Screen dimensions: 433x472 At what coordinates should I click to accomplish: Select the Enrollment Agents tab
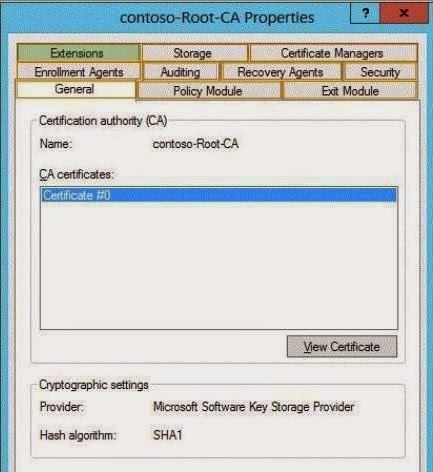[x=79, y=72]
